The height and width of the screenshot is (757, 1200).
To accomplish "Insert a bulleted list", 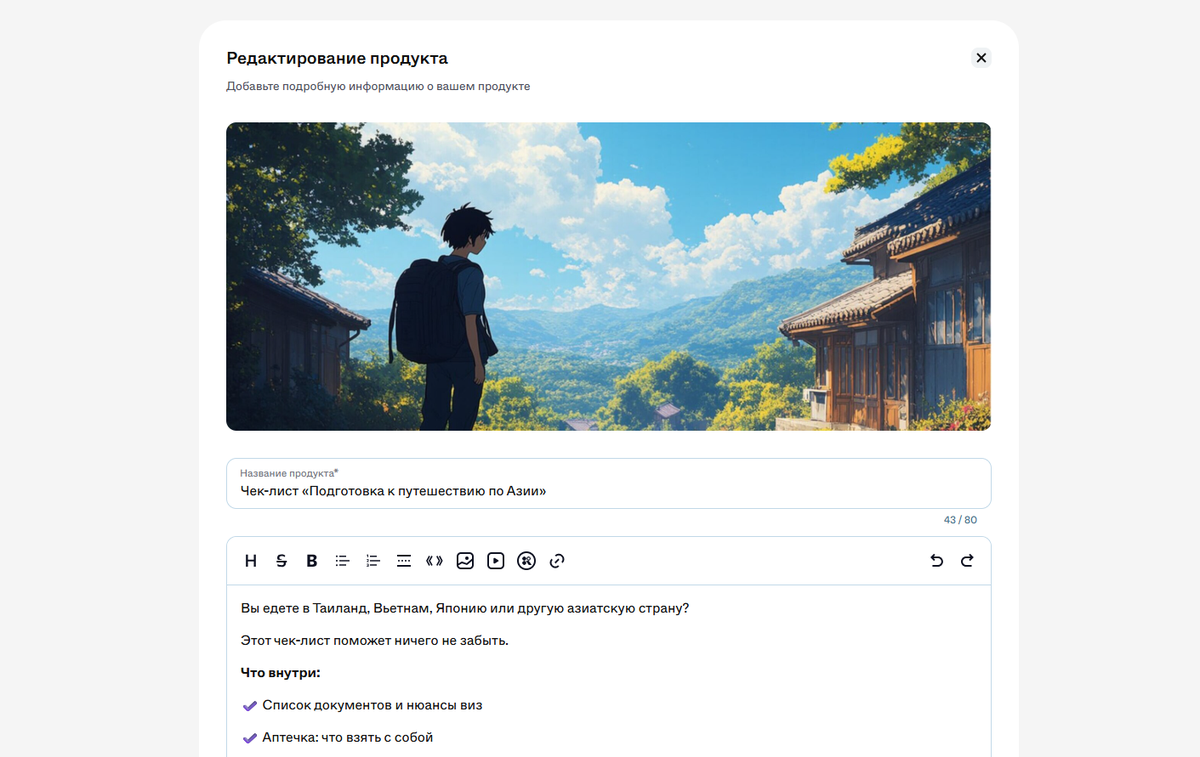I will coord(342,561).
